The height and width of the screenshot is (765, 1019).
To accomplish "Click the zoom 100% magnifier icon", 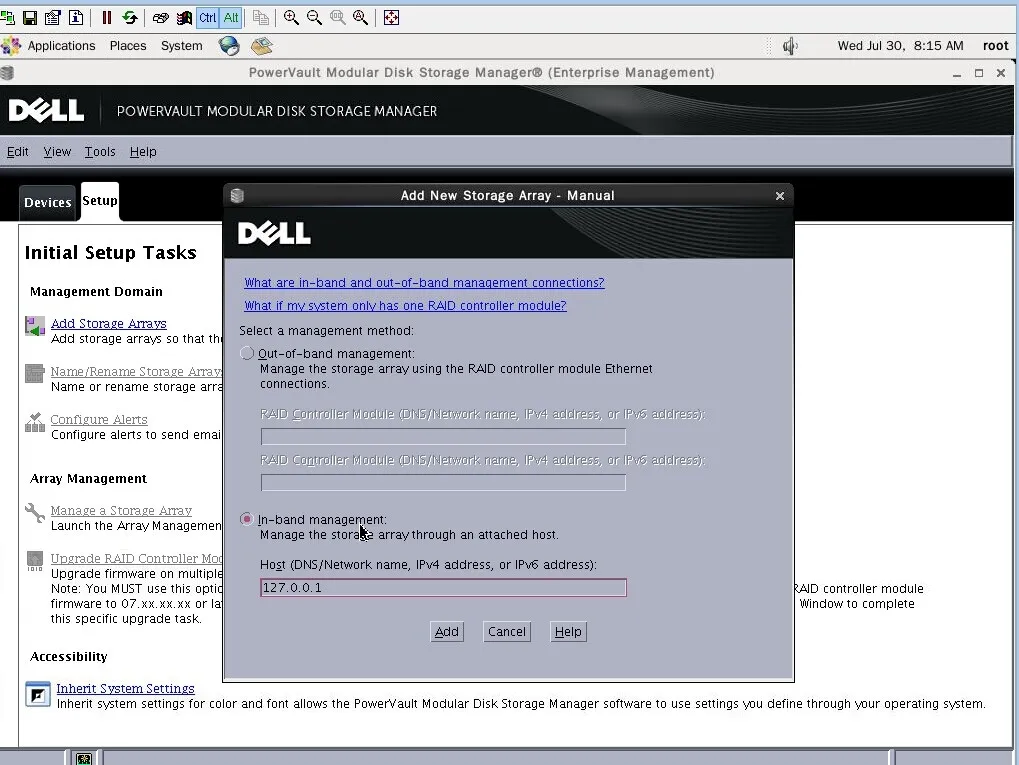I will 337,18.
